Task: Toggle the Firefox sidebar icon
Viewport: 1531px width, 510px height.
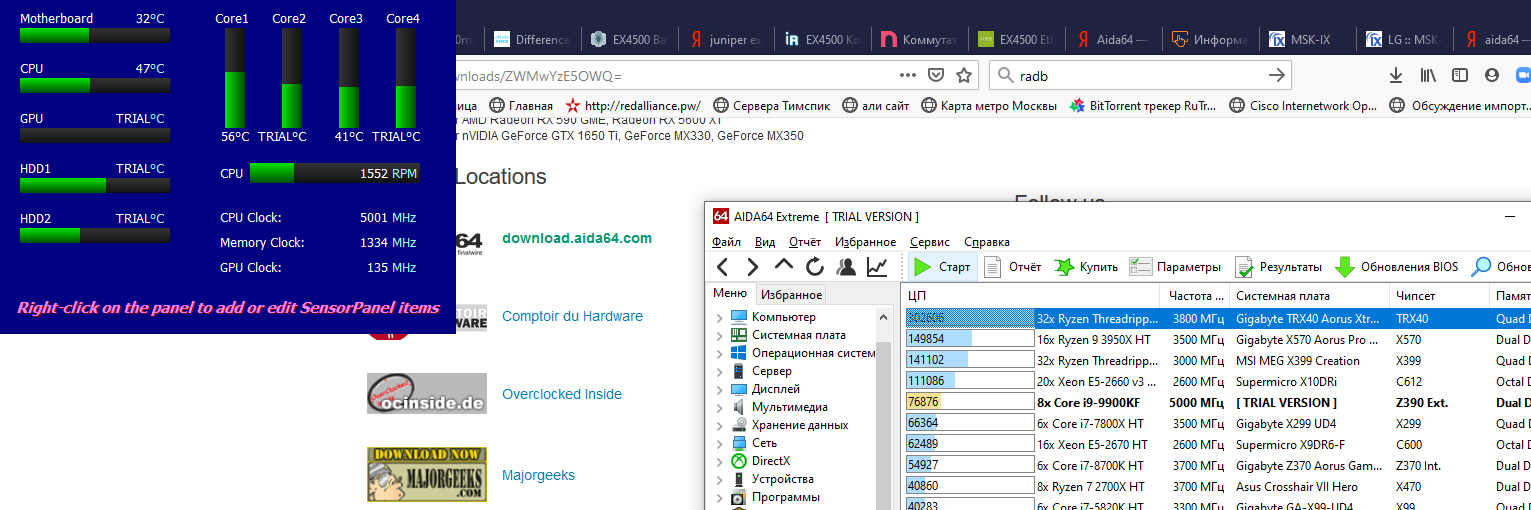Action: tap(1460, 75)
